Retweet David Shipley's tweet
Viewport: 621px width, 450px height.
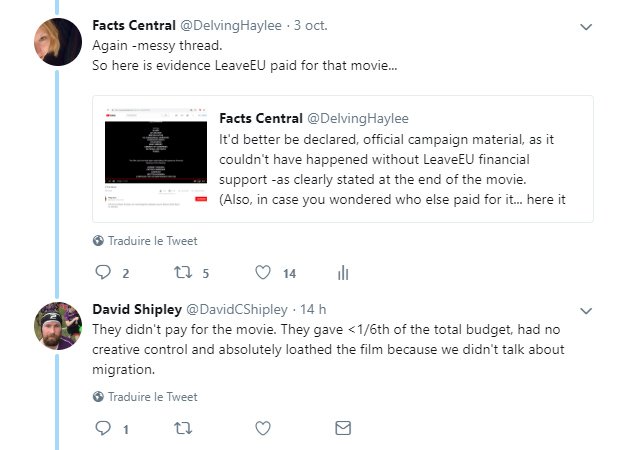183,428
